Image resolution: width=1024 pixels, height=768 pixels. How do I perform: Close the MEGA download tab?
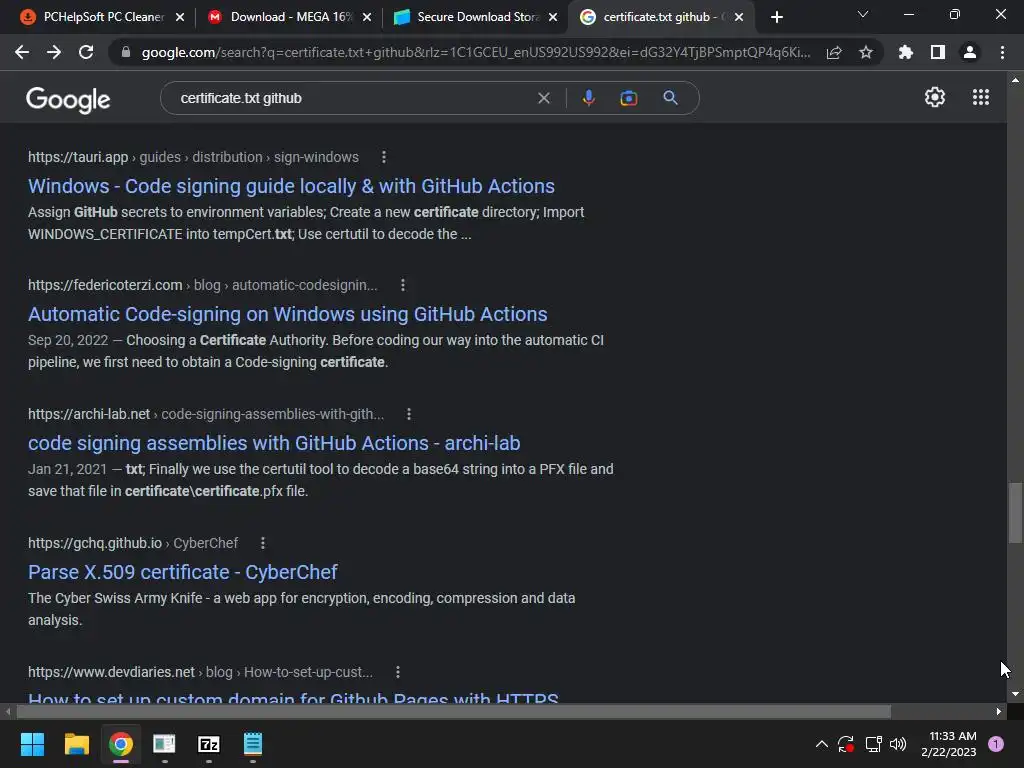366,18
